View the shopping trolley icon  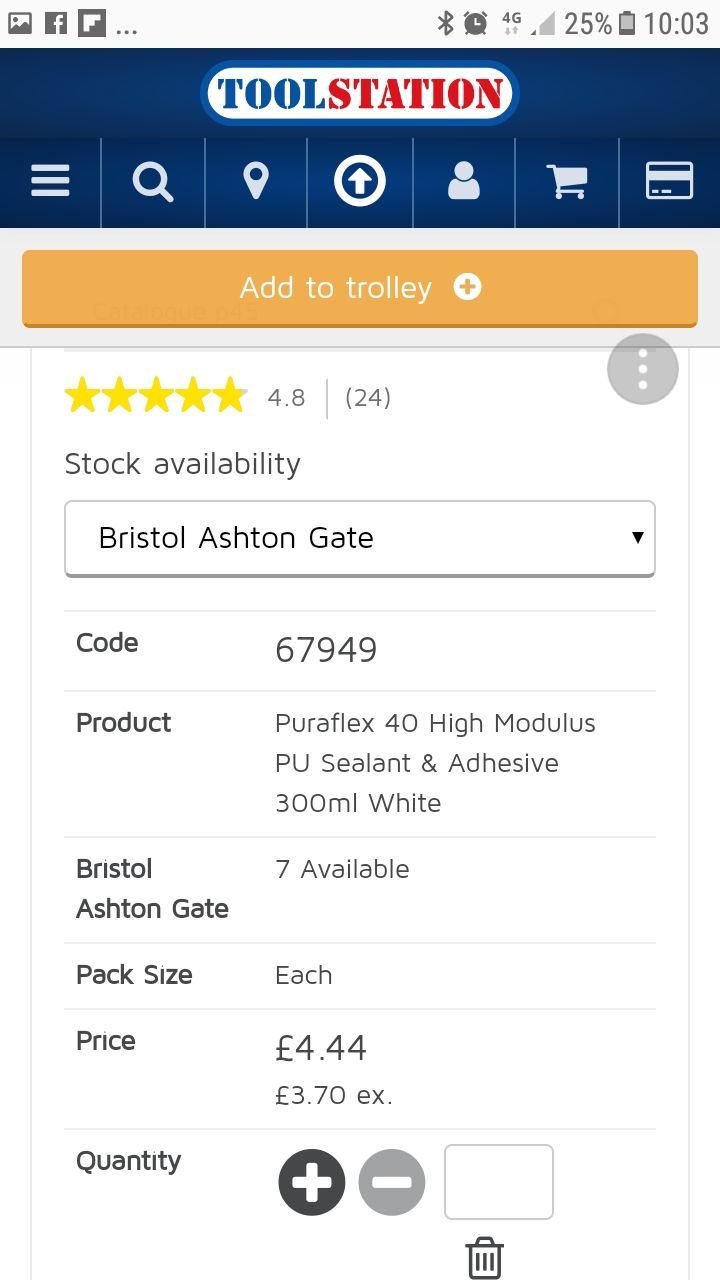coord(567,182)
